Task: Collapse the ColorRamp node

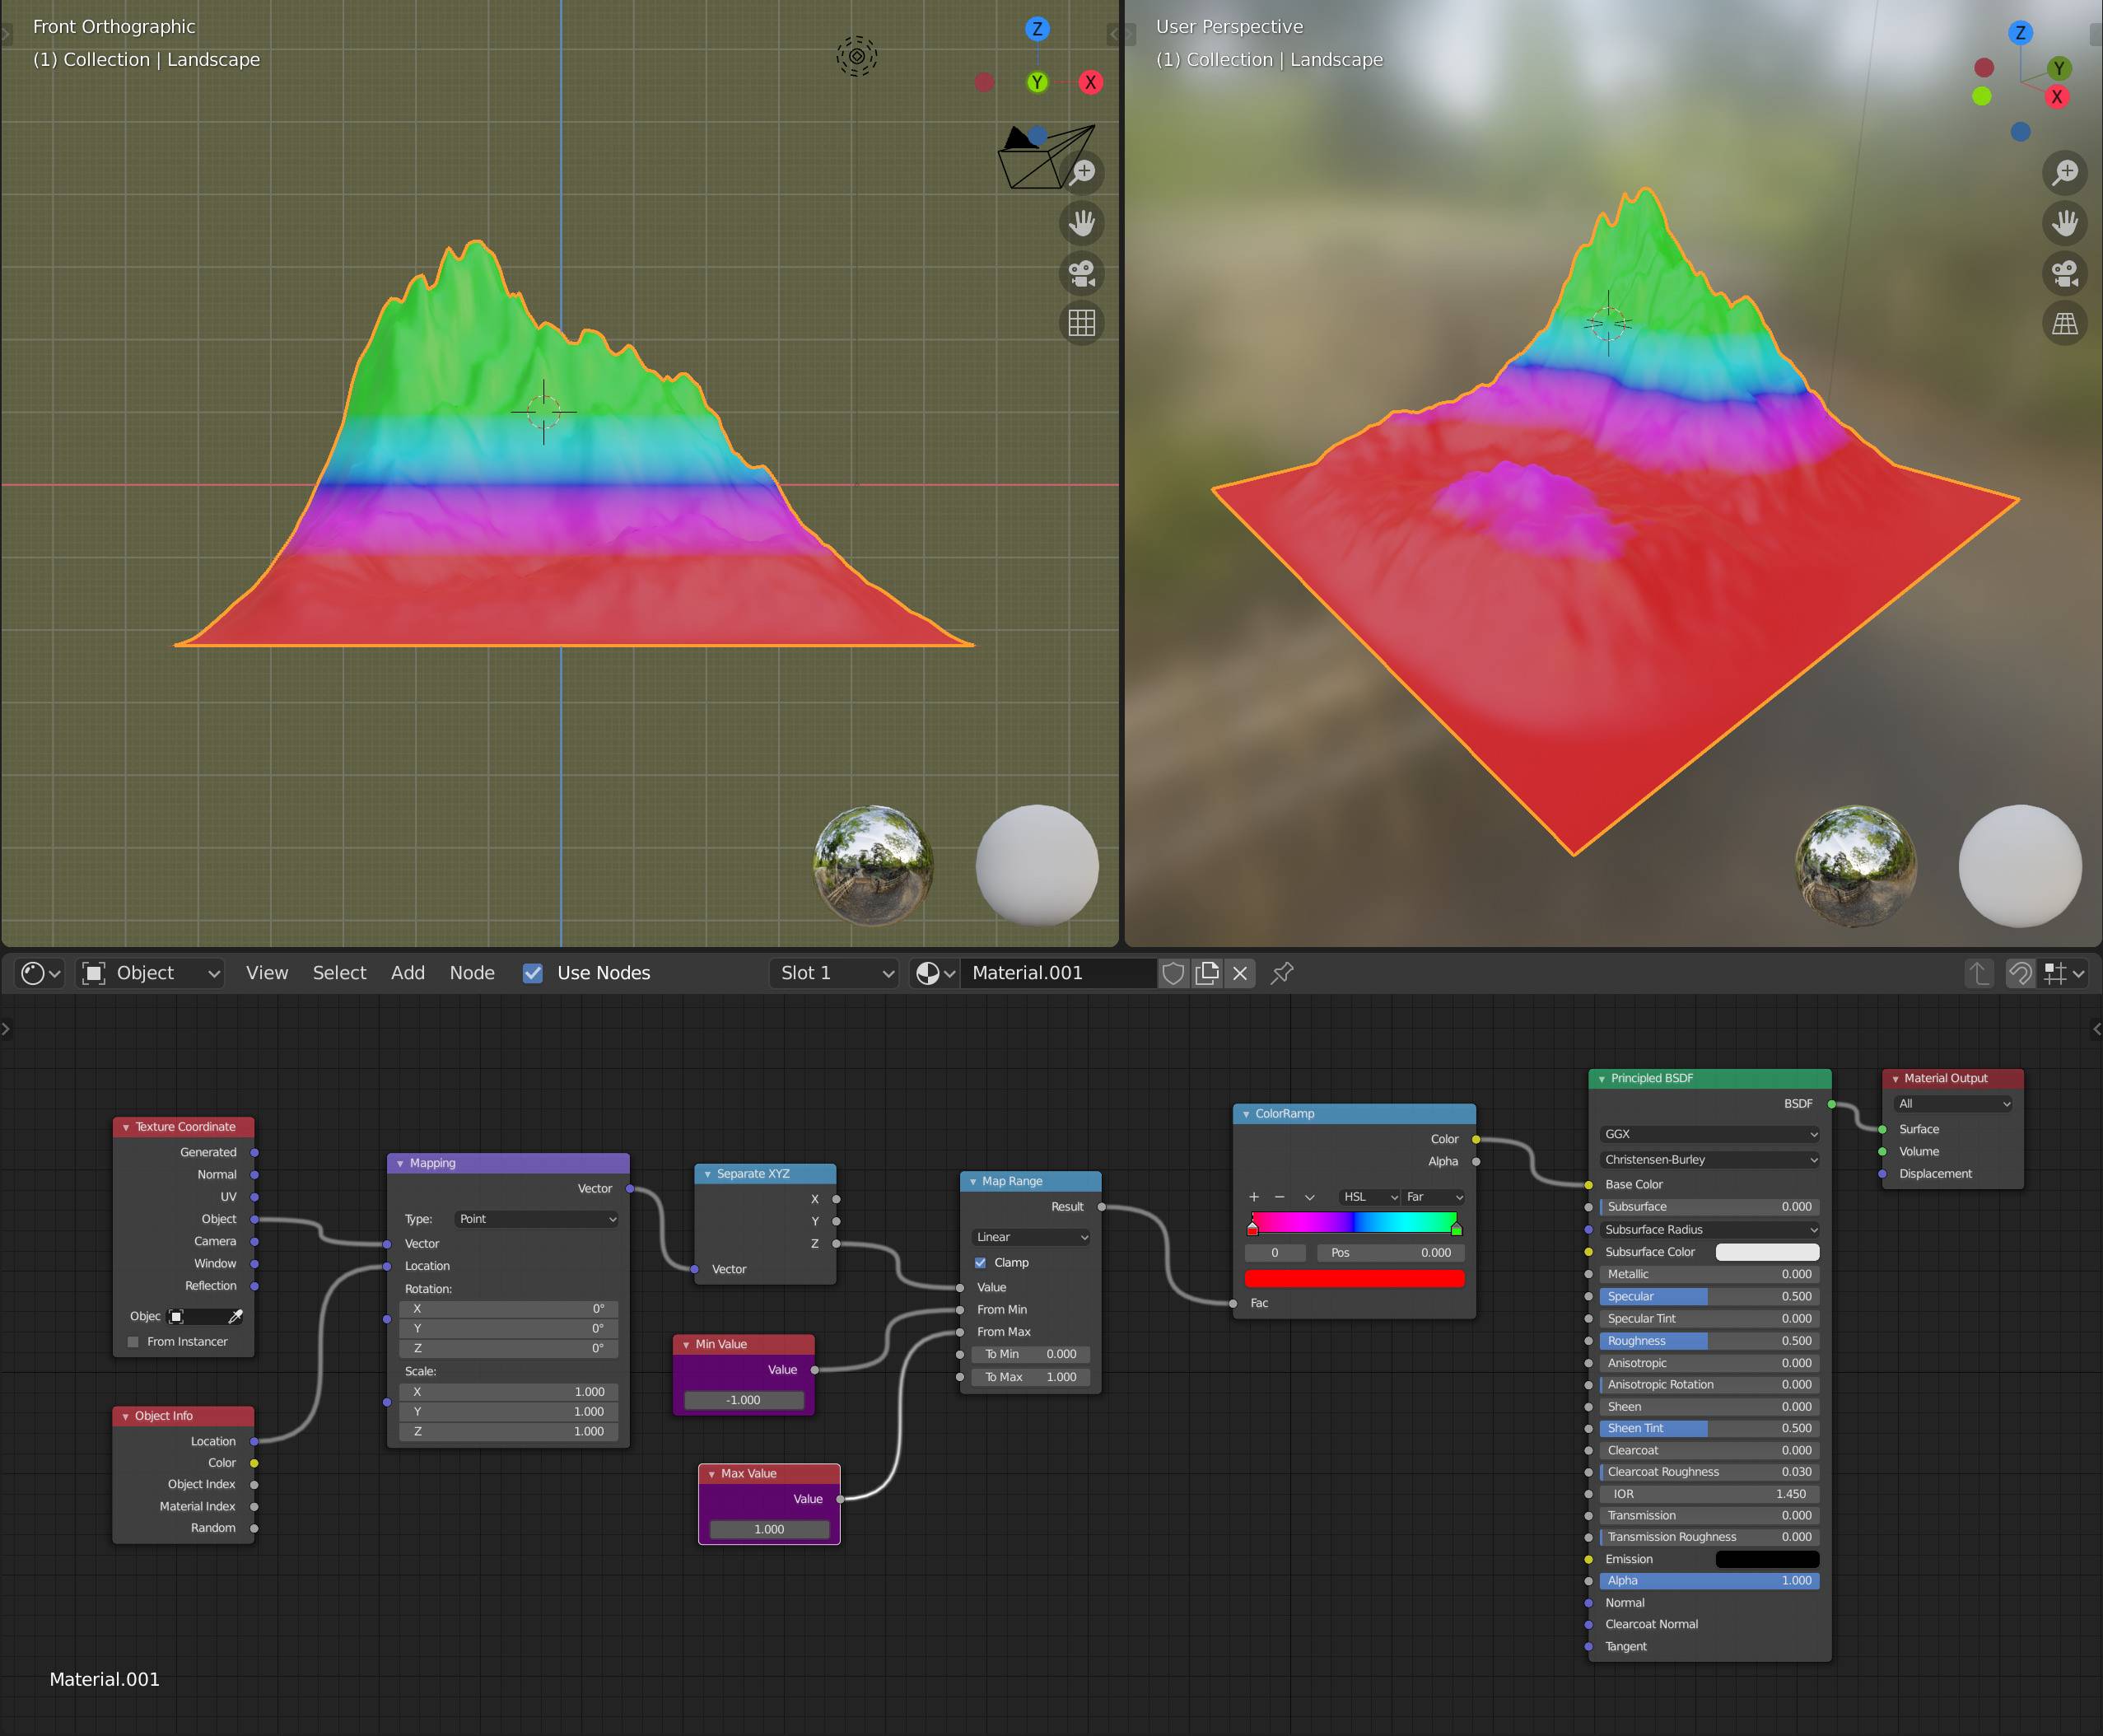Action: (1246, 1114)
